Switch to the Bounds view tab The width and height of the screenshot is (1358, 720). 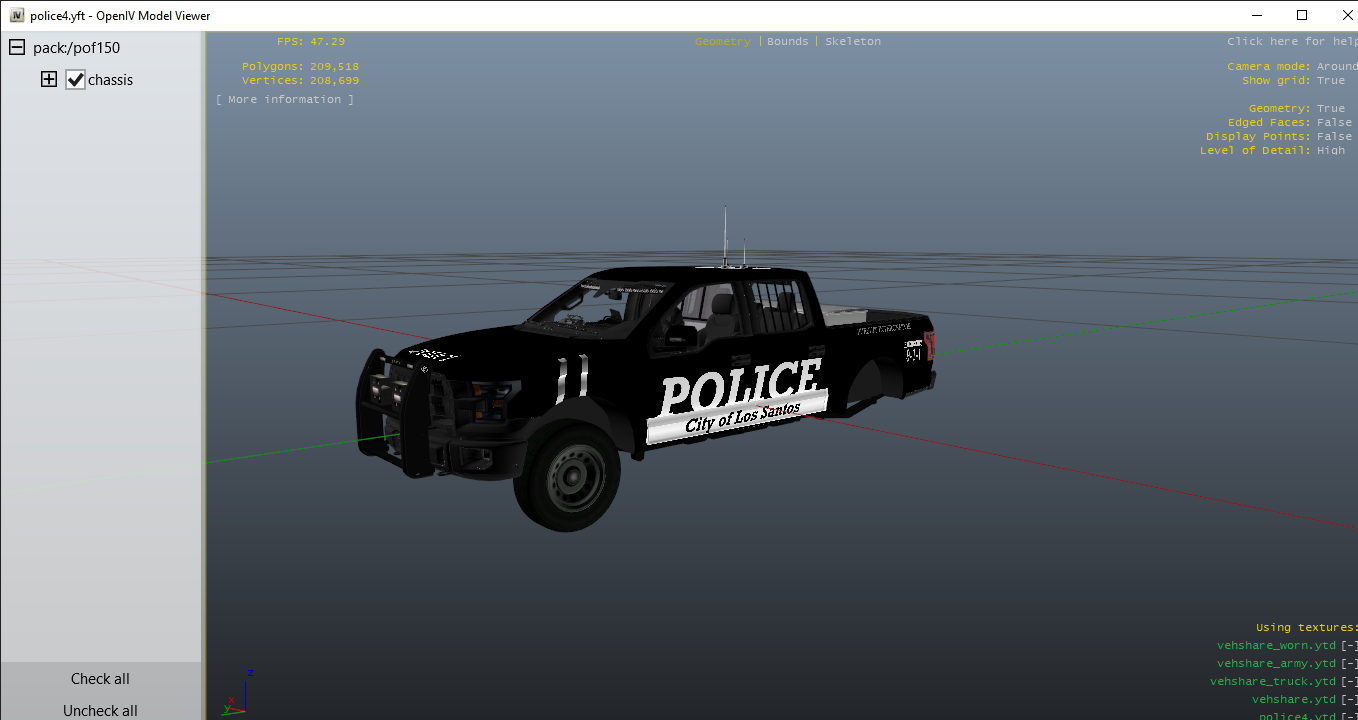pyautogui.click(x=787, y=42)
